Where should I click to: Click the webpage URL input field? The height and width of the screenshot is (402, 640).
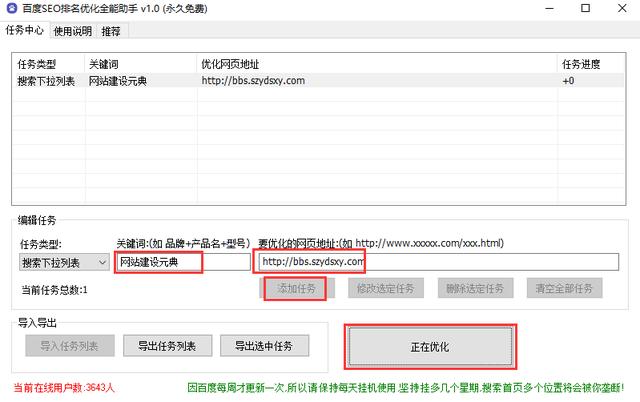[438, 262]
